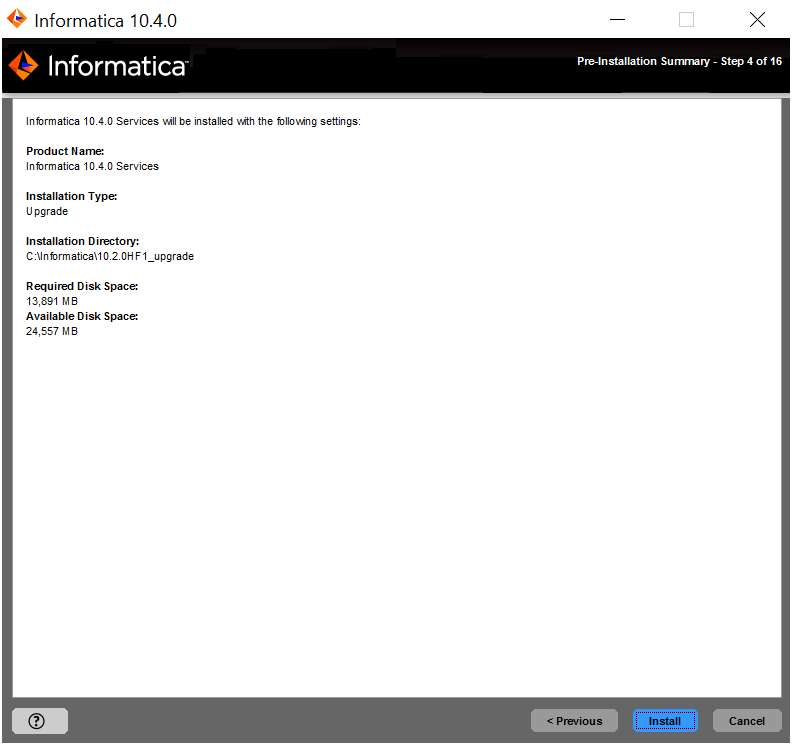The width and height of the screenshot is (794, 745).
Task: Click the 13,891 MB required space value
Action: 52,301
